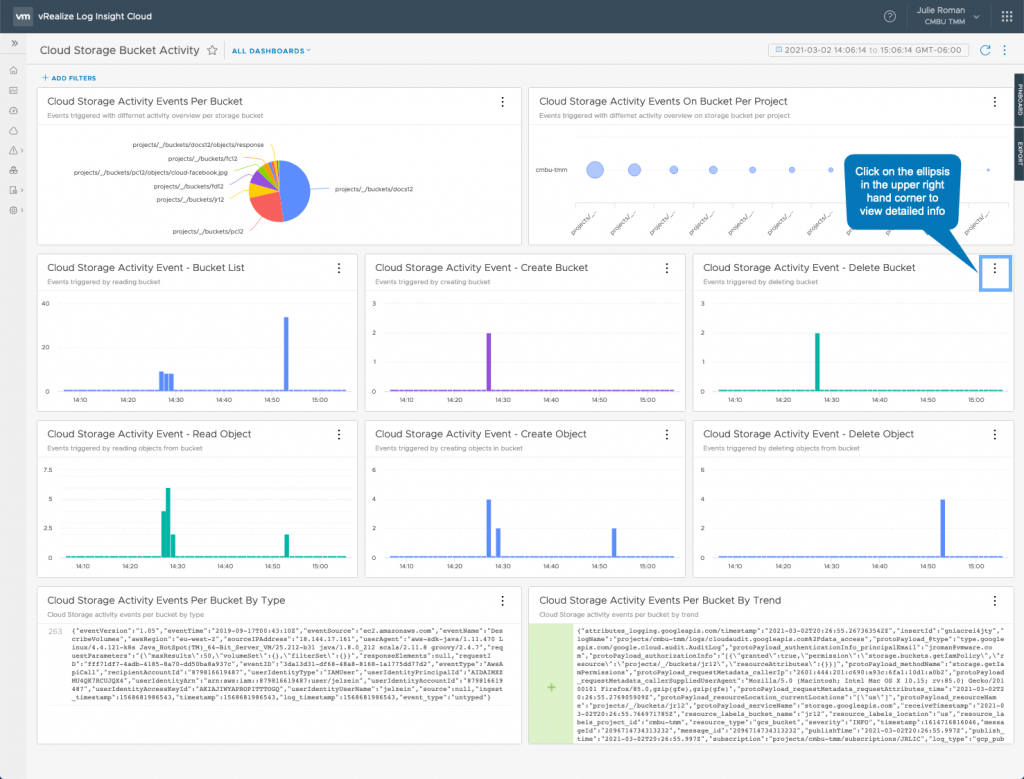Open the settings gear icon in sidebar
Viewport: 1024px width, 779px height.
[14, 210]
